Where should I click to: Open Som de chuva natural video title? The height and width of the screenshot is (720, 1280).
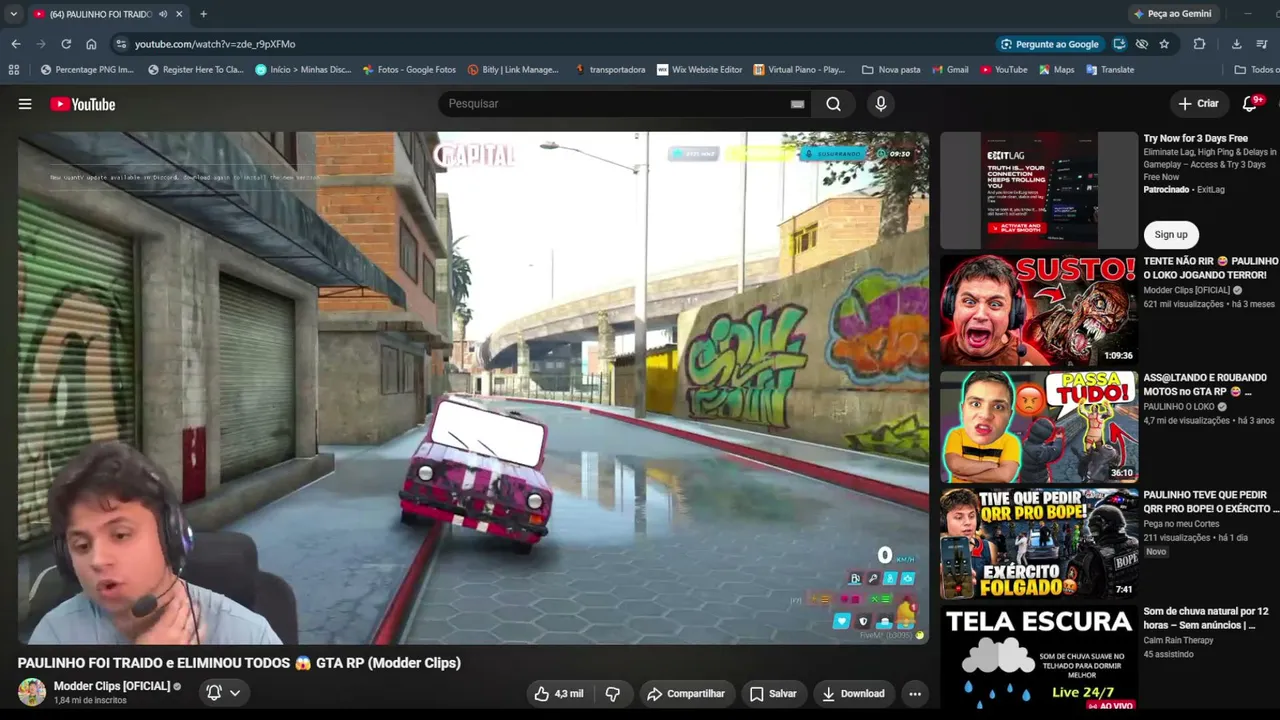(1206, 618)
